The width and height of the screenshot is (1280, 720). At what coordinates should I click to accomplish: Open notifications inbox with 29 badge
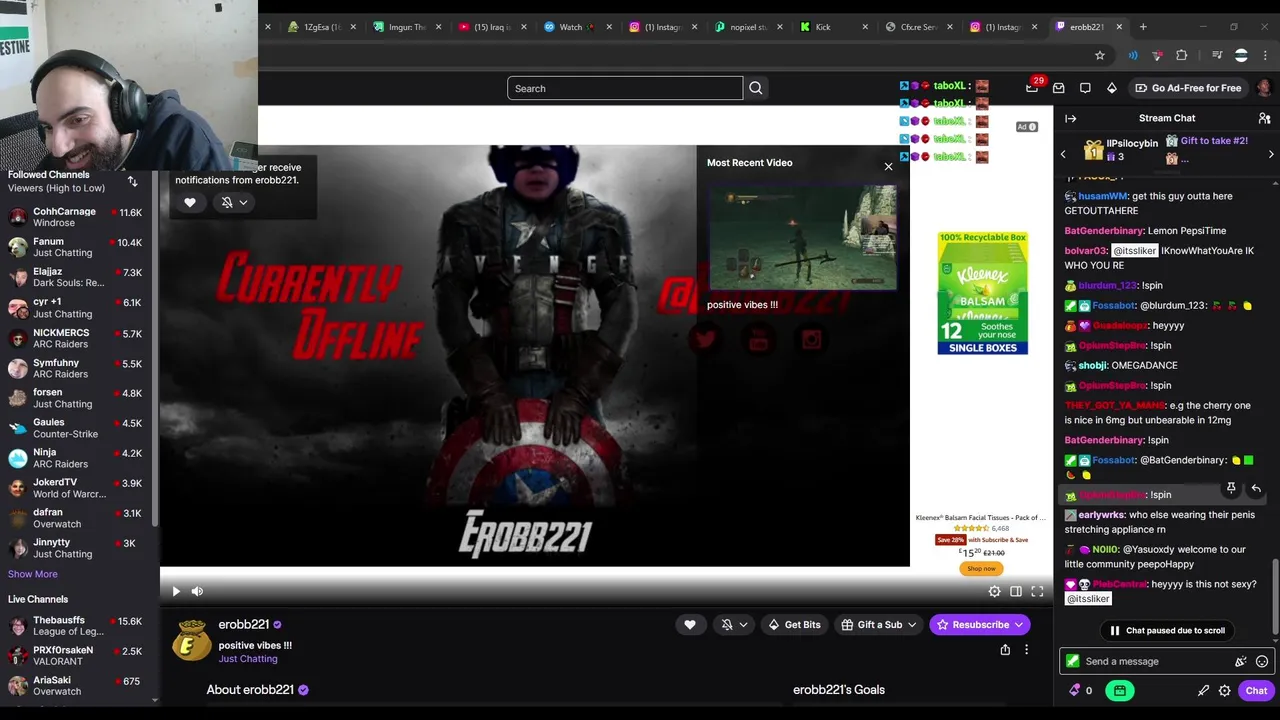(1032, 88)
